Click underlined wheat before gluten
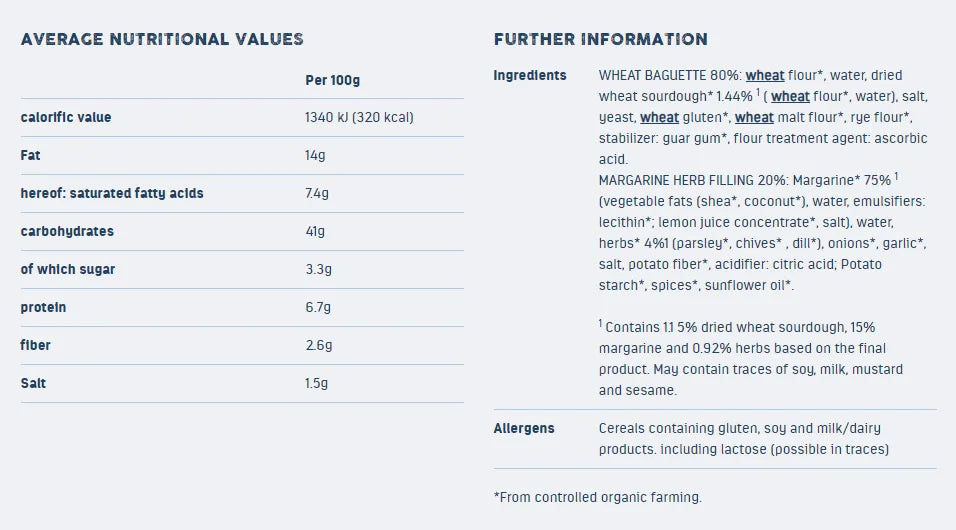 (x=659, y=118)
